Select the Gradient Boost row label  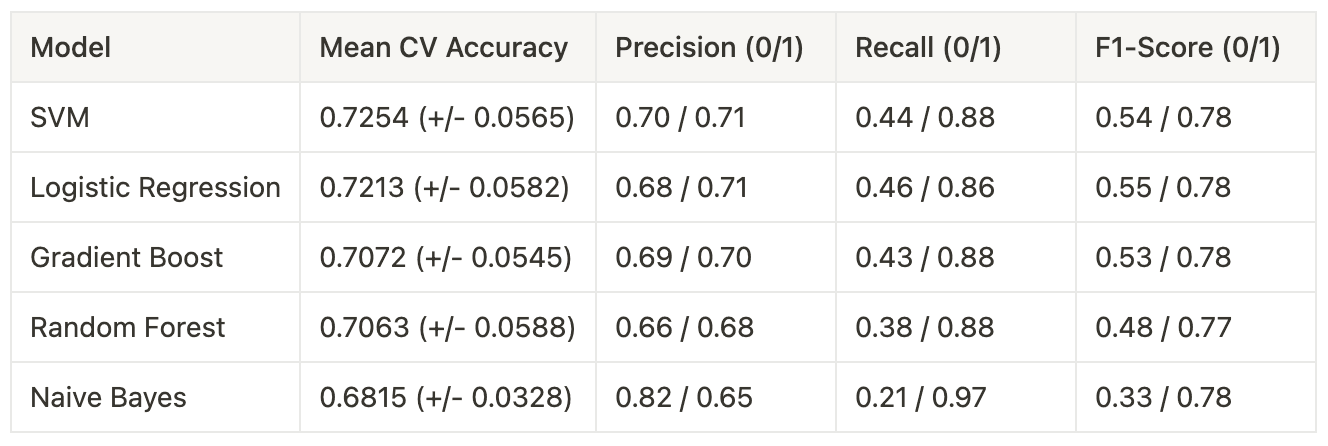[x=126, y=257]
